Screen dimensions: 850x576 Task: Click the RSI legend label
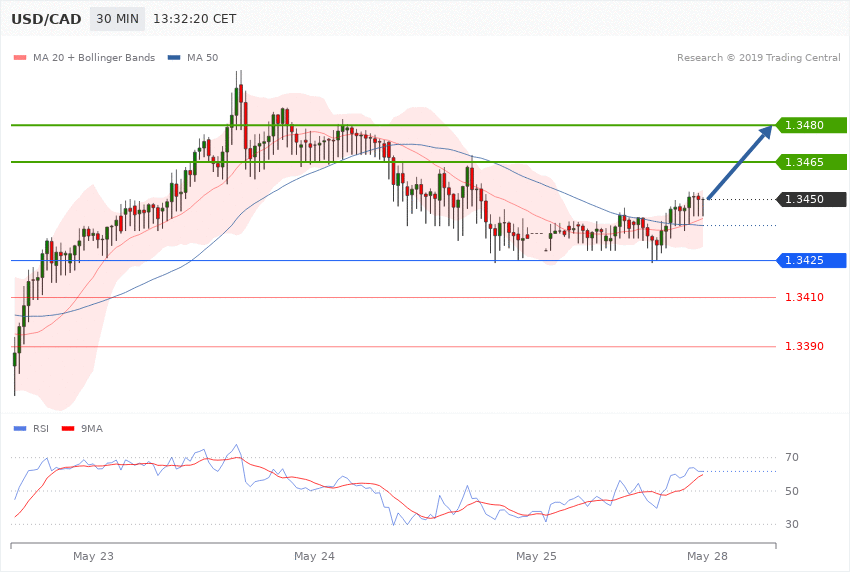coord(41,429)
